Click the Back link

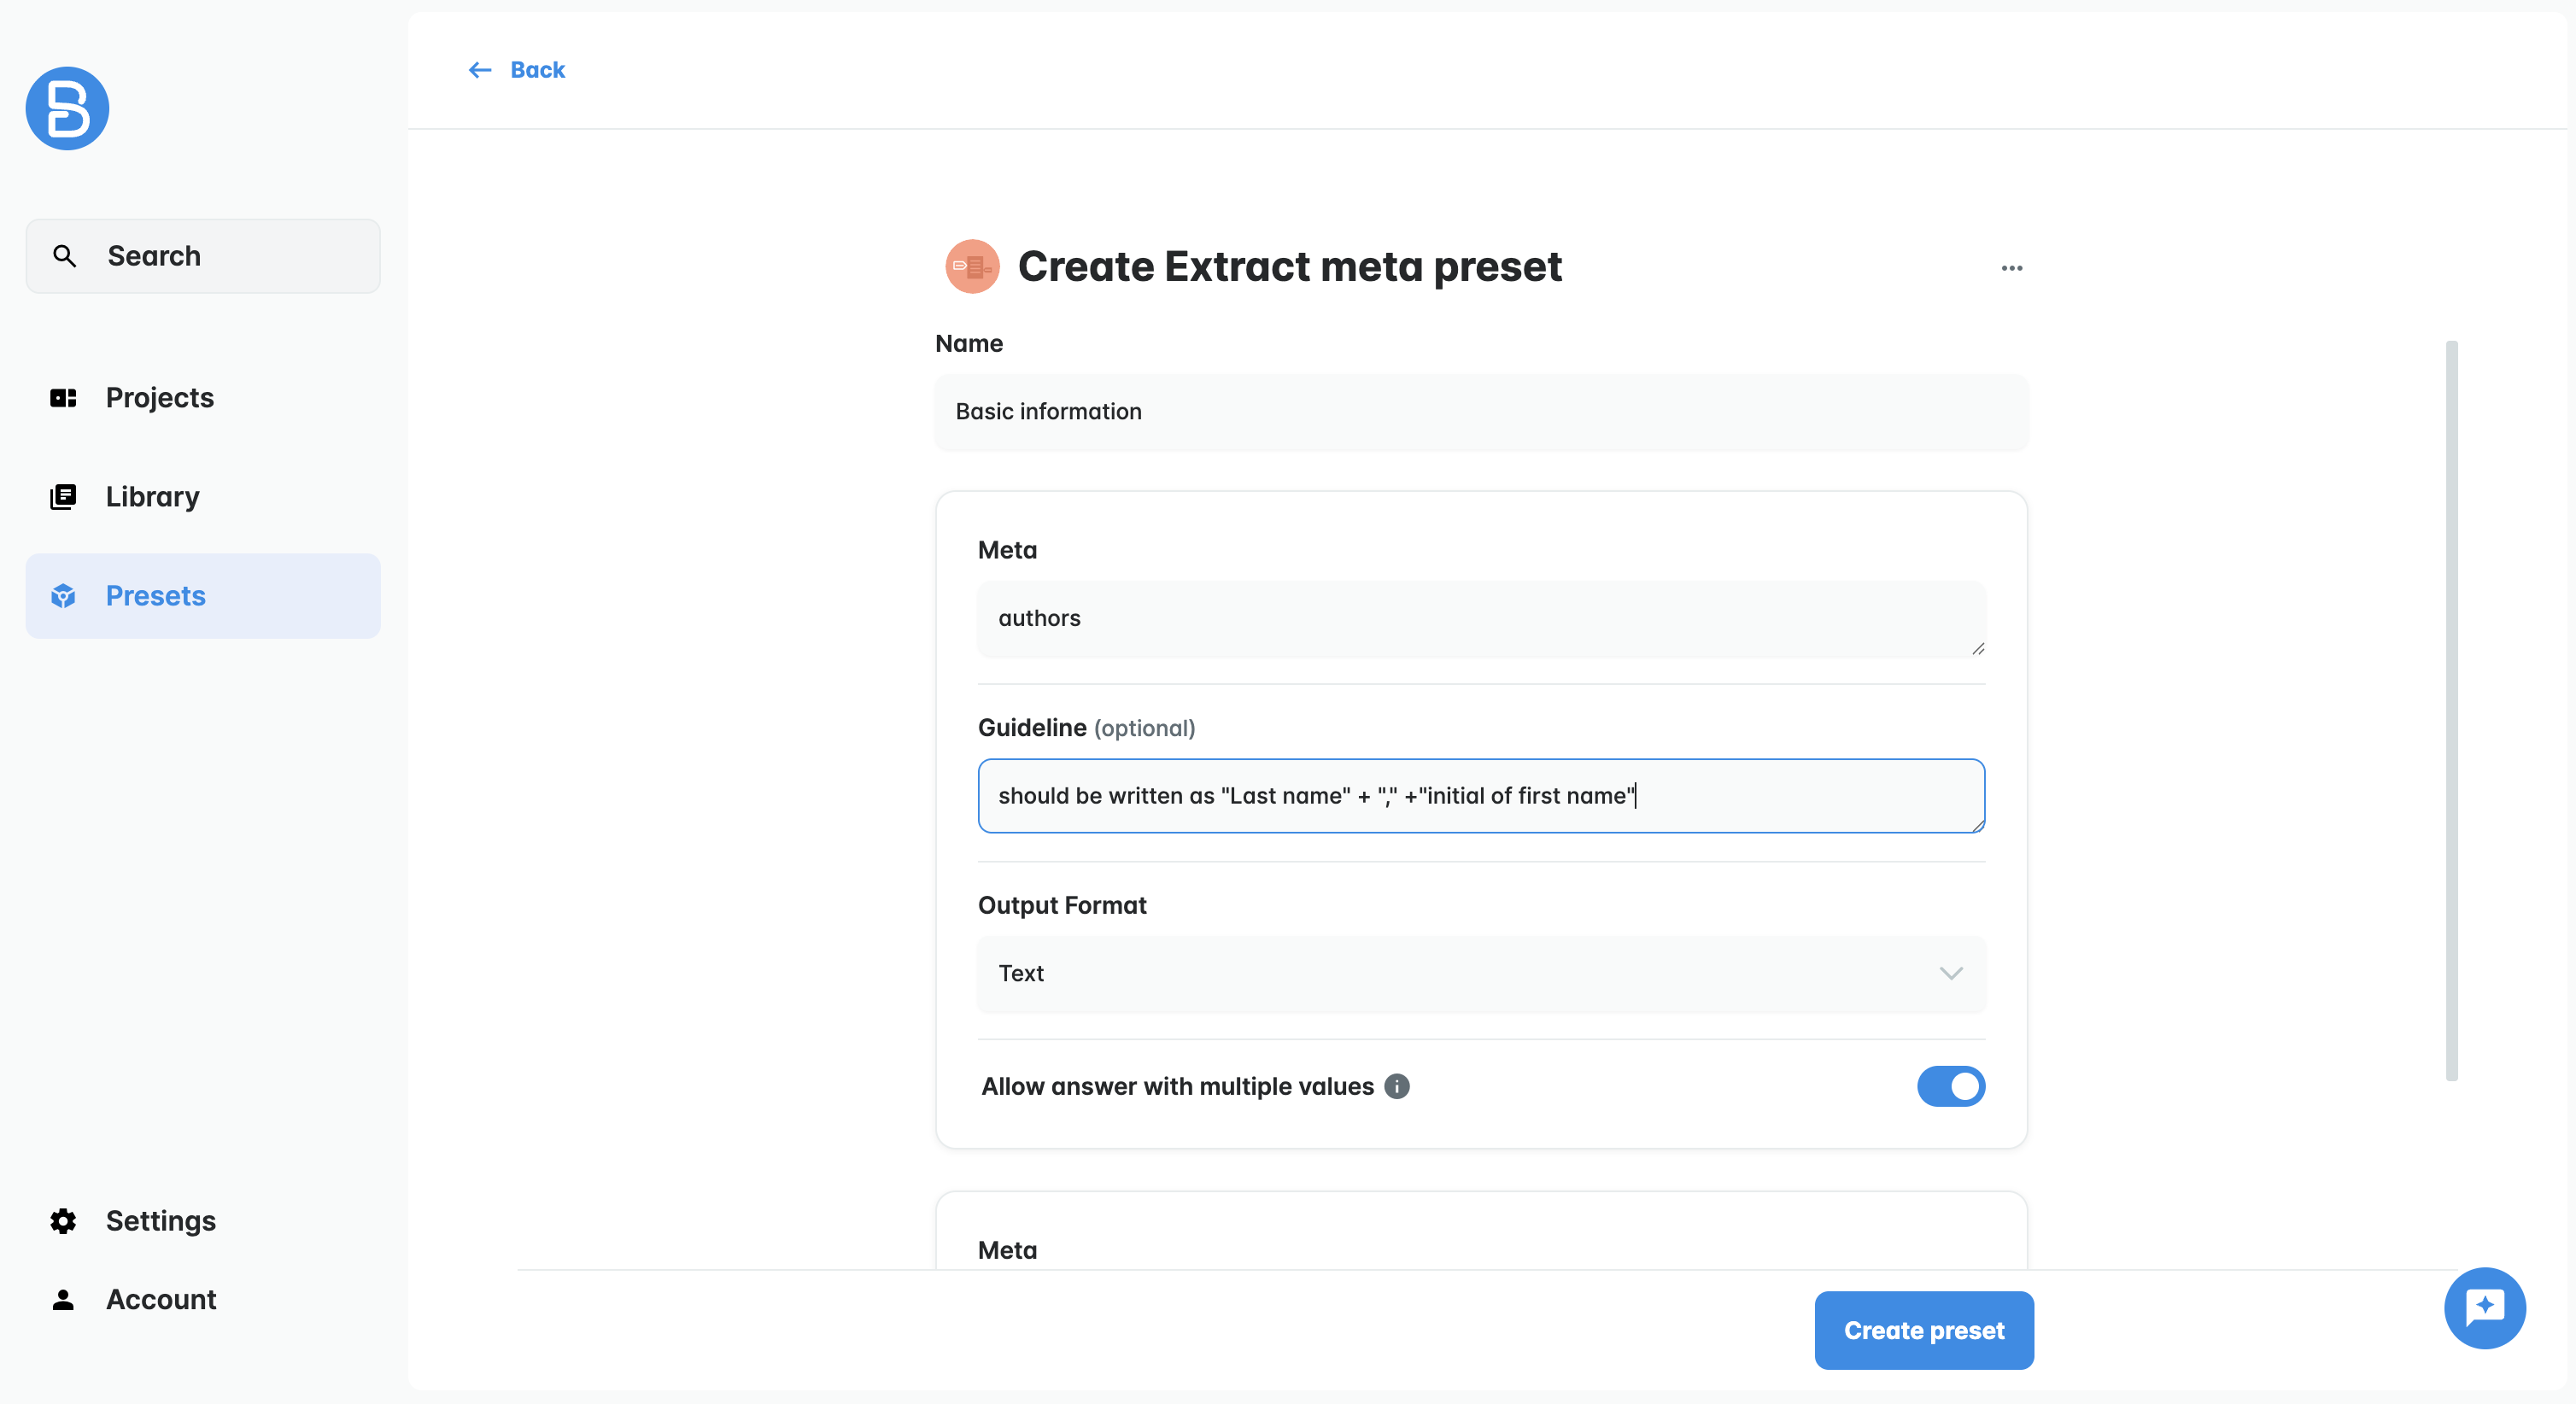point(537,70)
